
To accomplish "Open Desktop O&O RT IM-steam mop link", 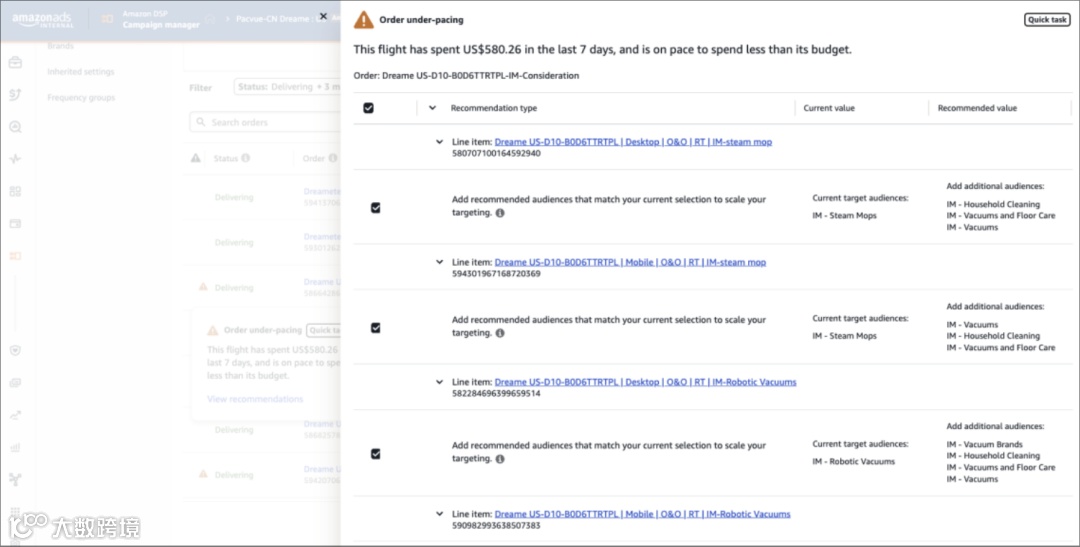I will (x=633, y=142).
